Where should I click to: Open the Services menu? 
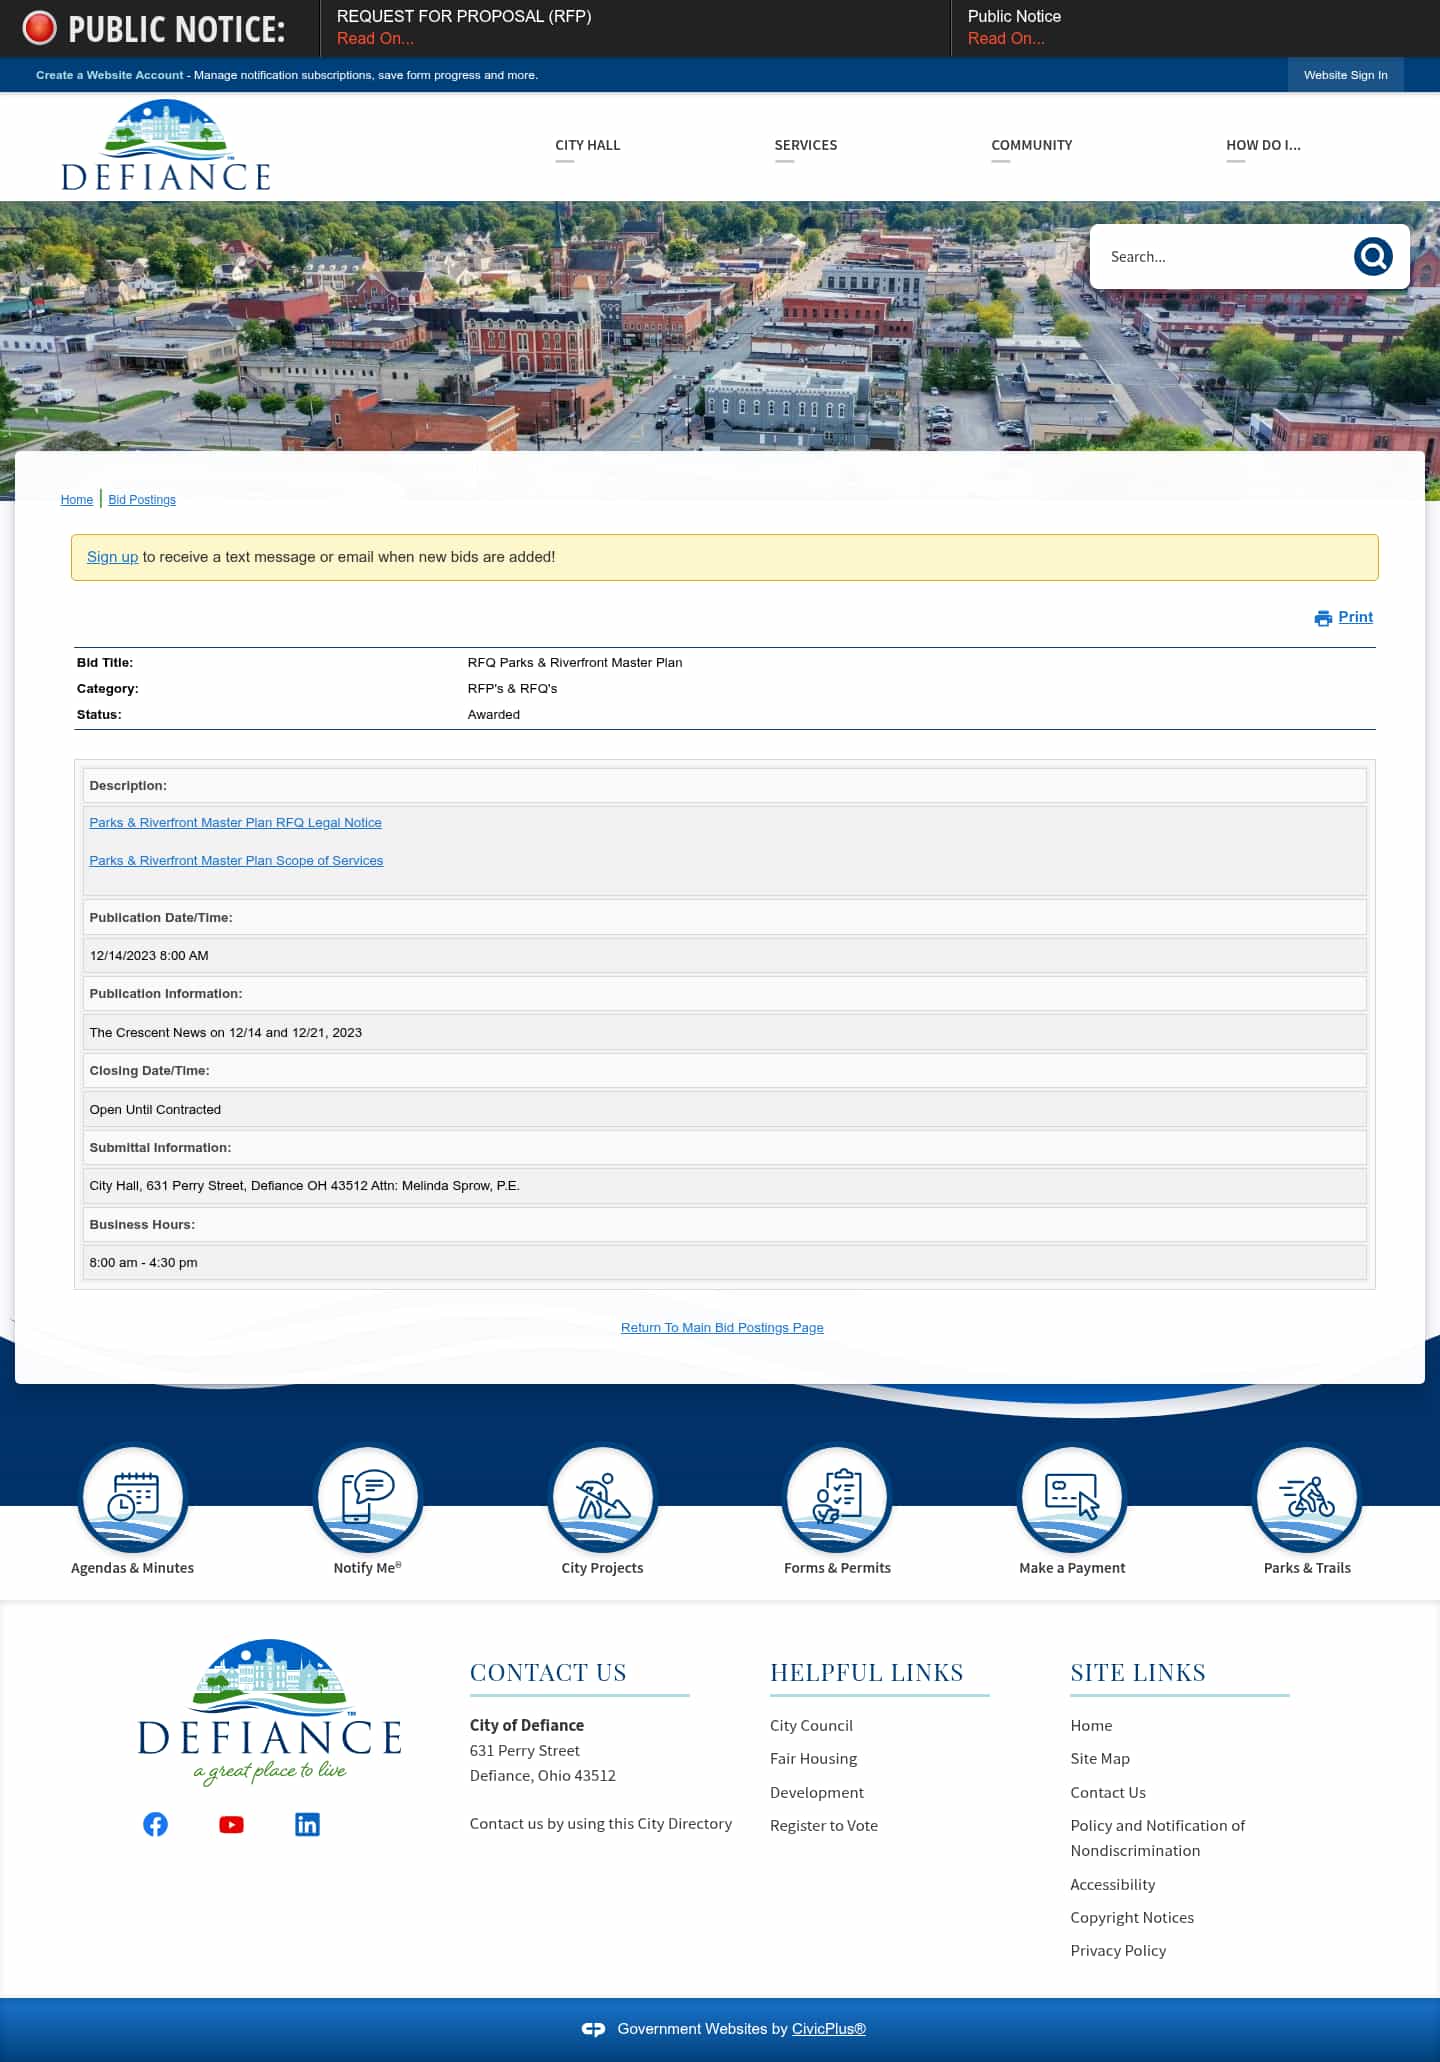point(806,145)
